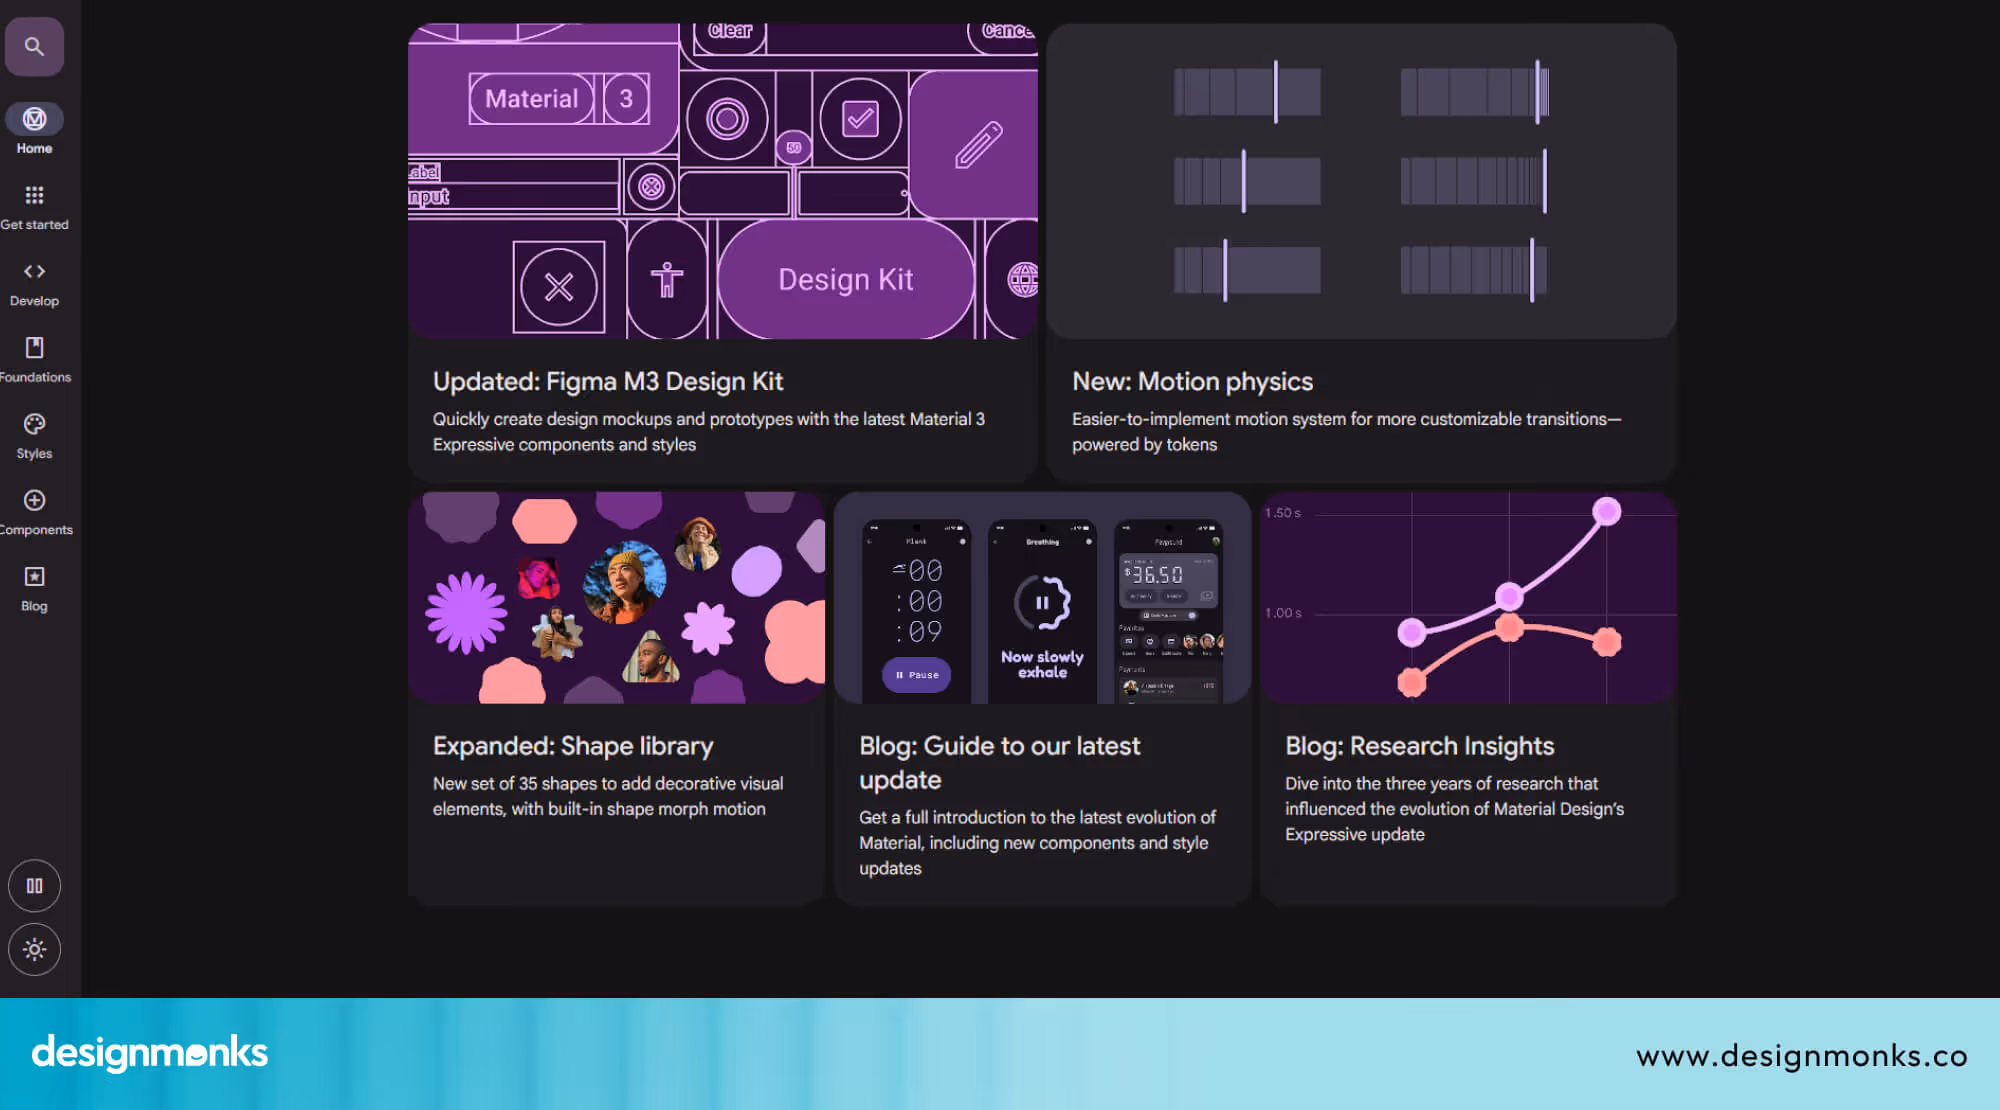Click the motion physics sliders thumbnail
Viewport: 2000px width, 1110px height.
[1360, 181]
